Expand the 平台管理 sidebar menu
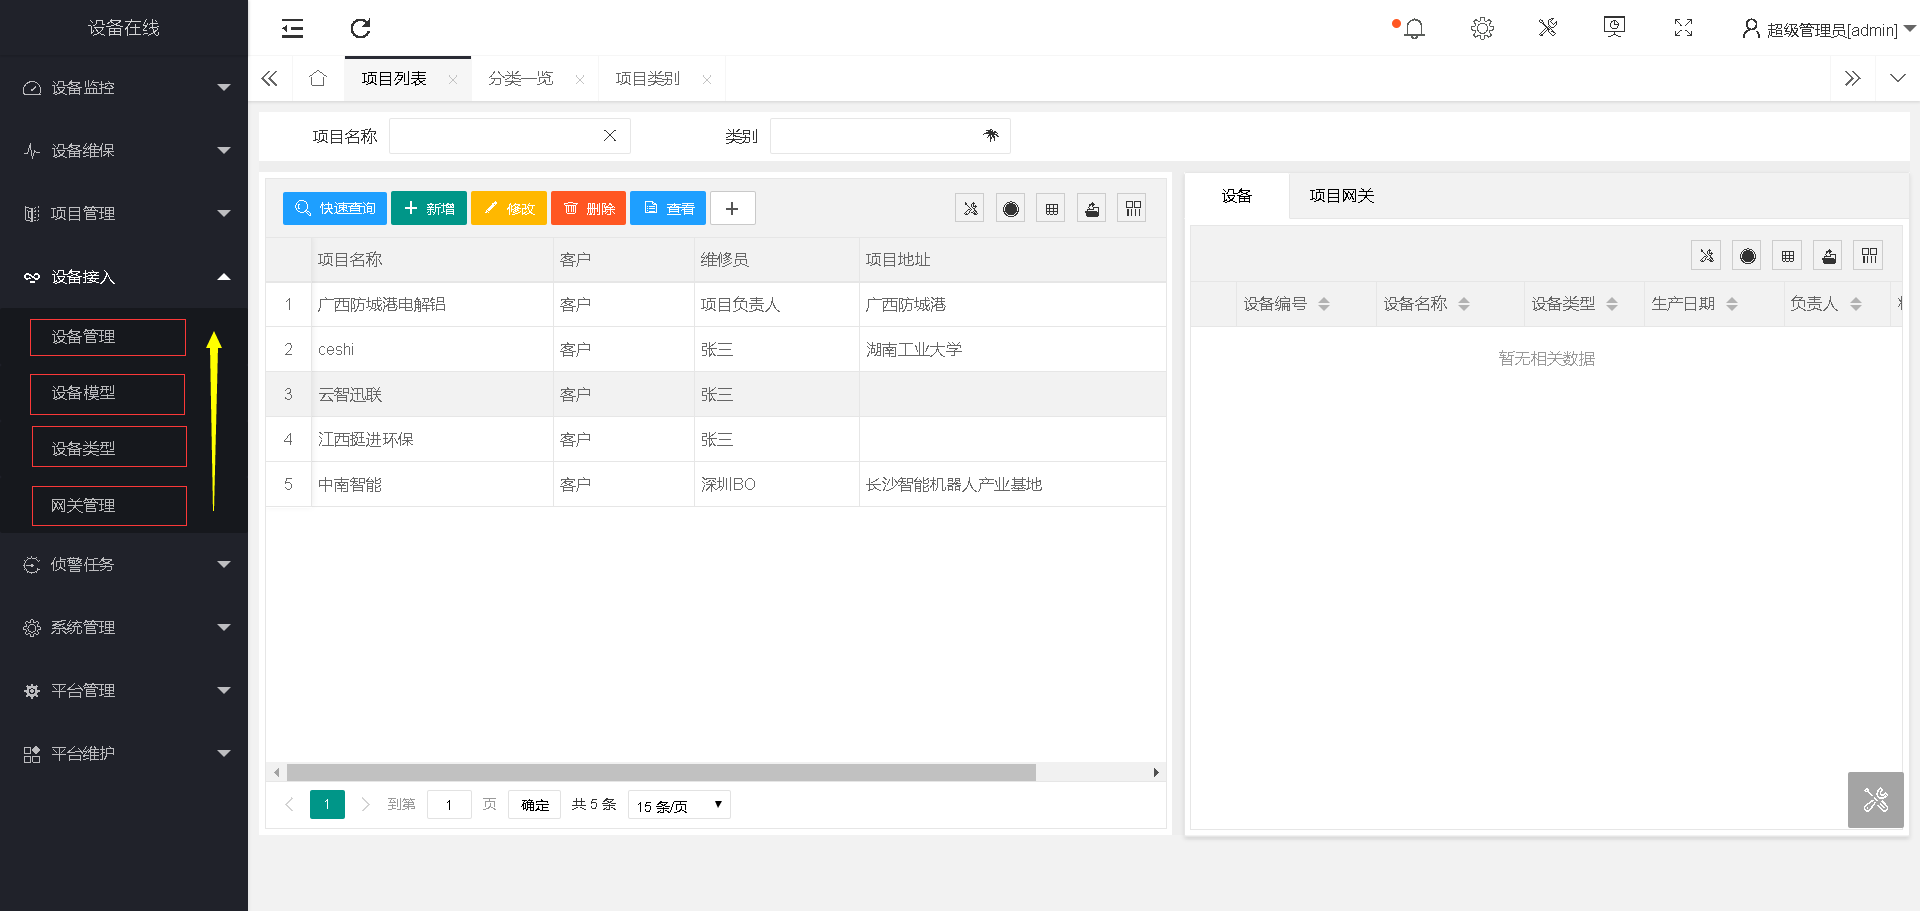1920x911 pixels. pos(124,691)
